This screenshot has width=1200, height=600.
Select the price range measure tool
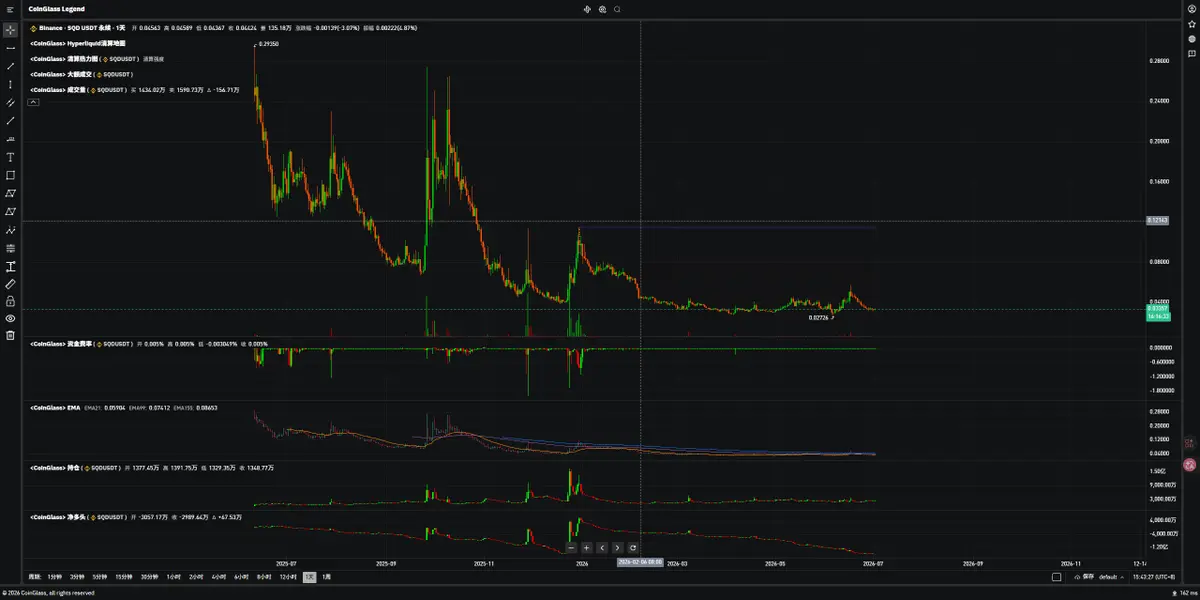tap(10, 266)
